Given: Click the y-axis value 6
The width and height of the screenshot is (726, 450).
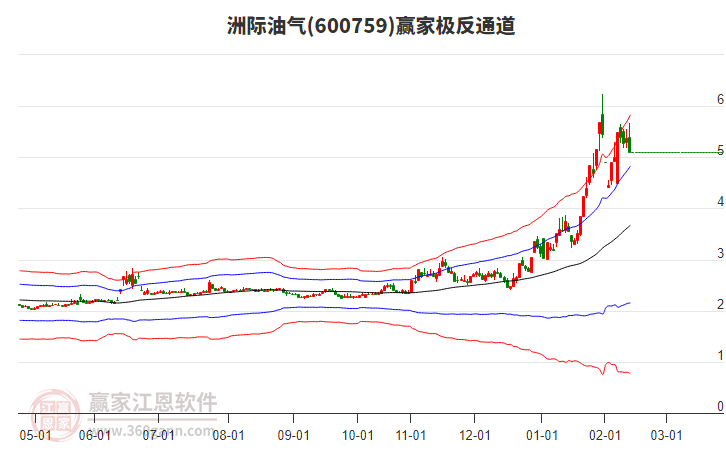Looking at the screenshot, I should point(720,99).
